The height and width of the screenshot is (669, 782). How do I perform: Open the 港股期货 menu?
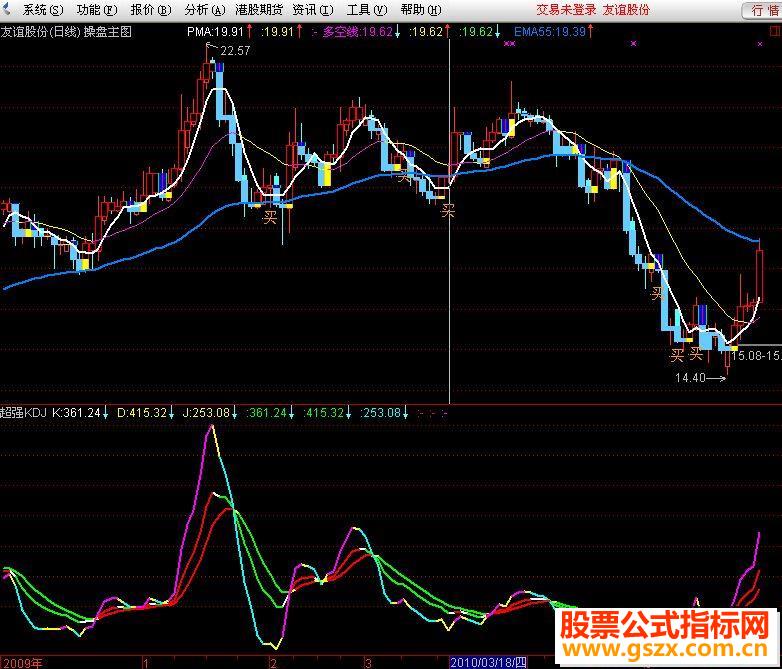[259, 10]
